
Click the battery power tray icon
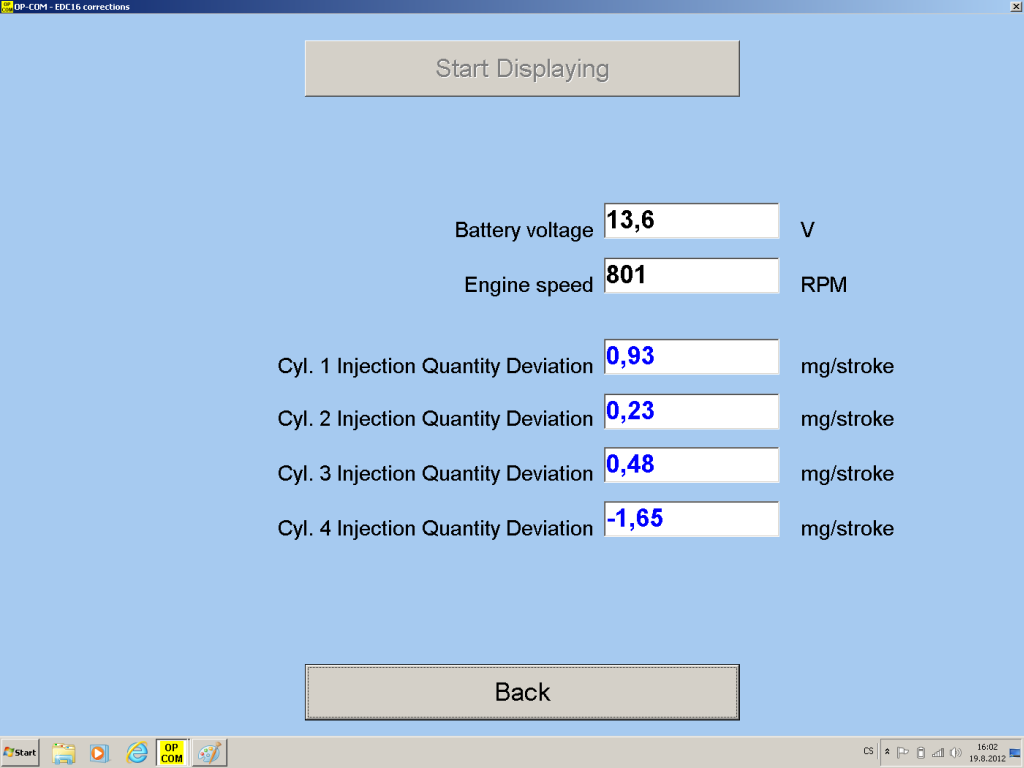(921, 752)
